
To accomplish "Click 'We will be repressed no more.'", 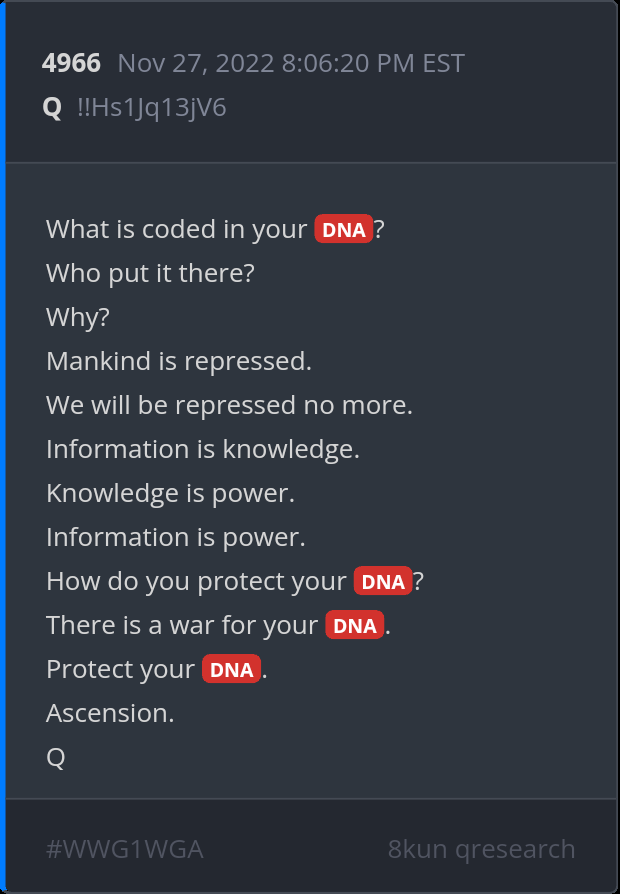I will click(x=229, y=405).
